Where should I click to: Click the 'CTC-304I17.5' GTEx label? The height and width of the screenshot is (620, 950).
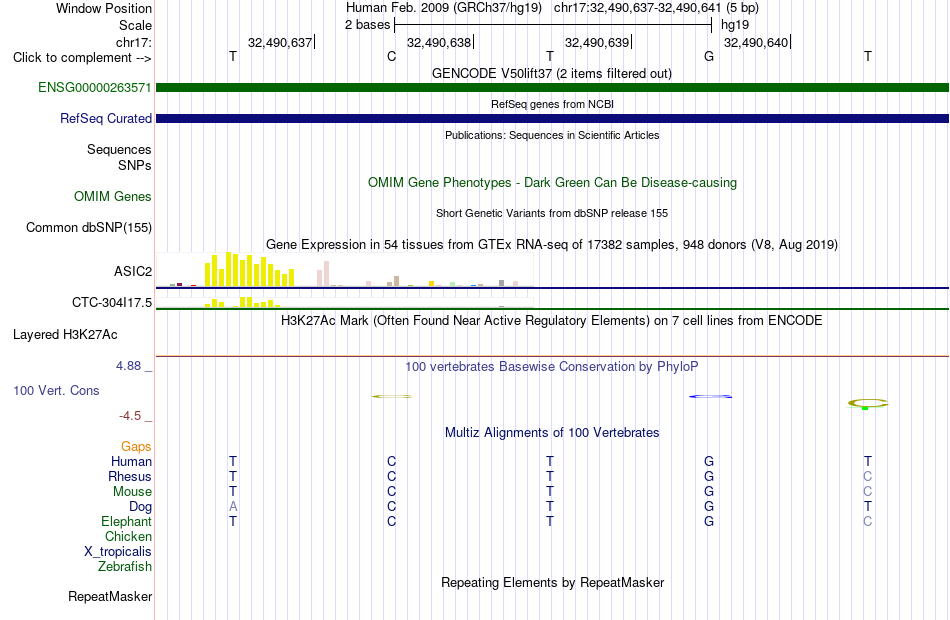click(x=112, y=302)
